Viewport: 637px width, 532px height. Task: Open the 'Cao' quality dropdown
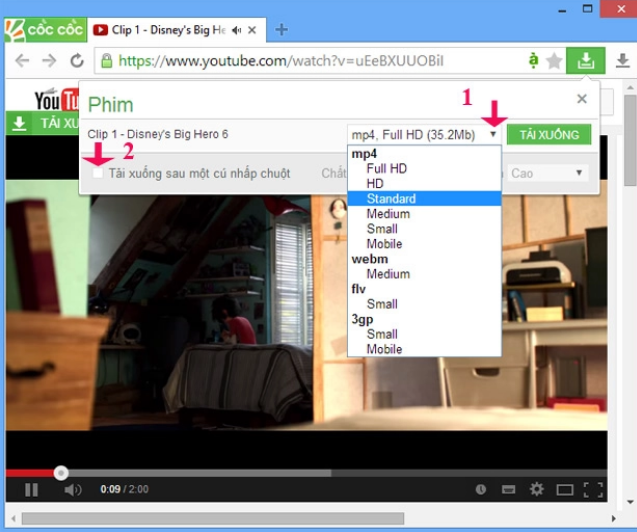point(547,173)
